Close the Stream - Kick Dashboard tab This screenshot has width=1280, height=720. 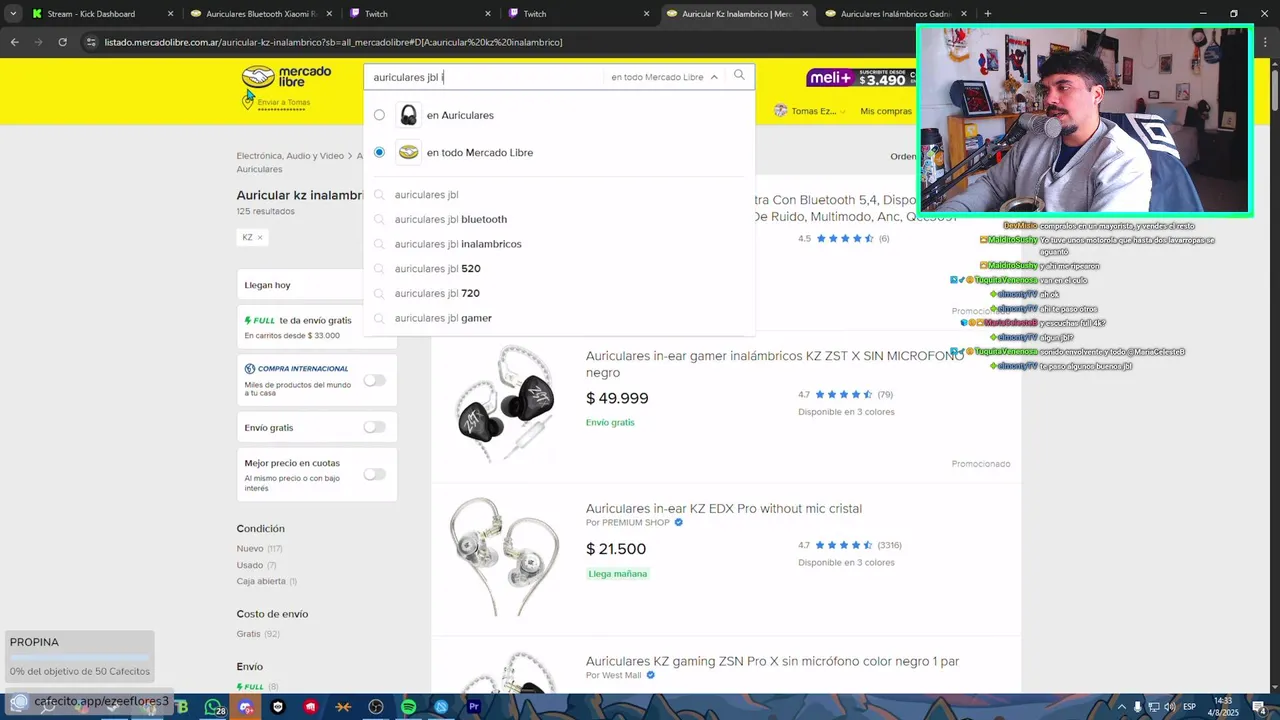point(170,14)
